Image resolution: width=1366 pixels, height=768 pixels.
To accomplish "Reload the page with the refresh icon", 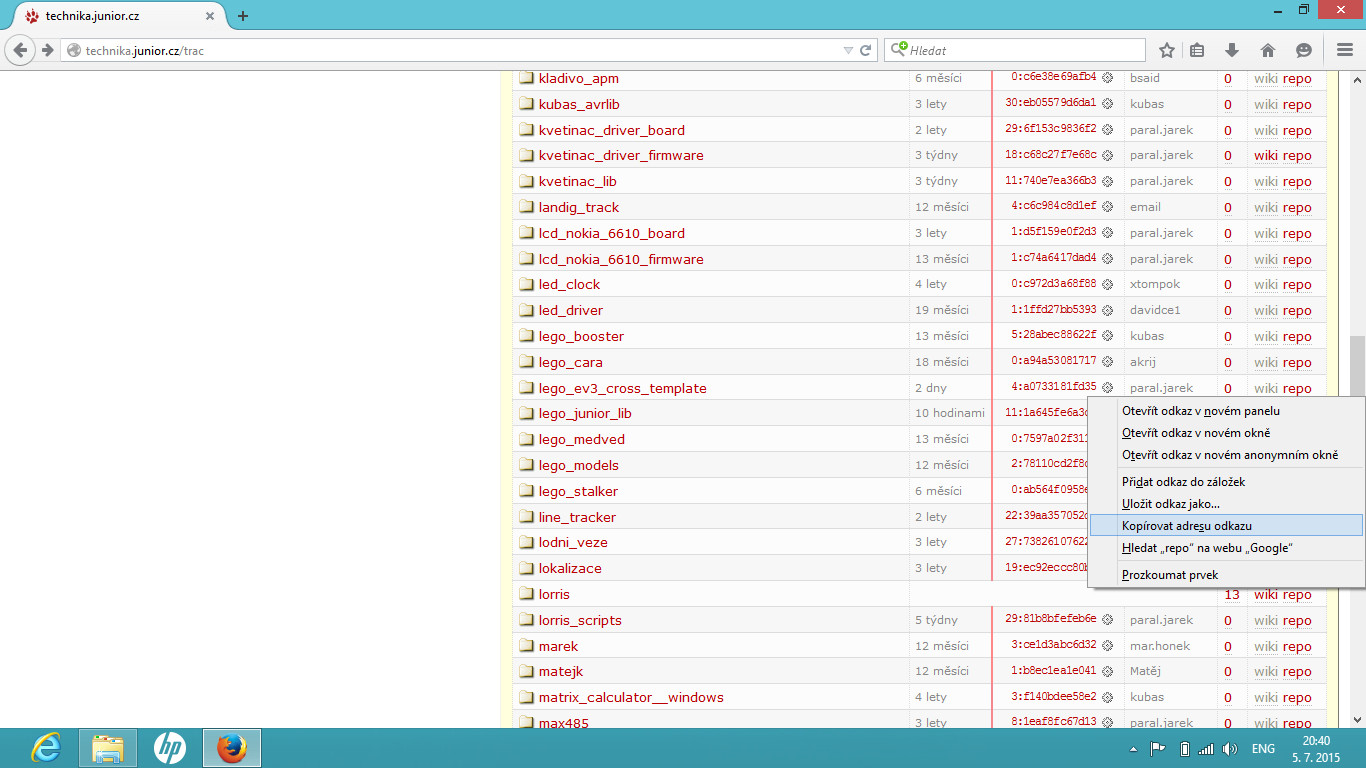I will (x=866, y=50).
